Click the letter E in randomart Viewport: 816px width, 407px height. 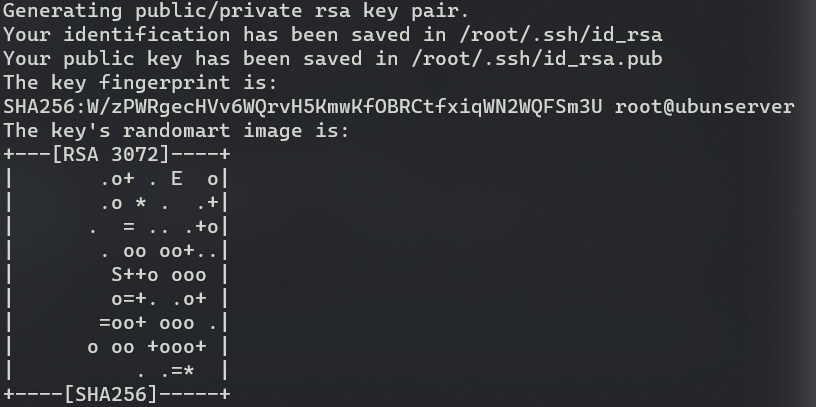177,179
